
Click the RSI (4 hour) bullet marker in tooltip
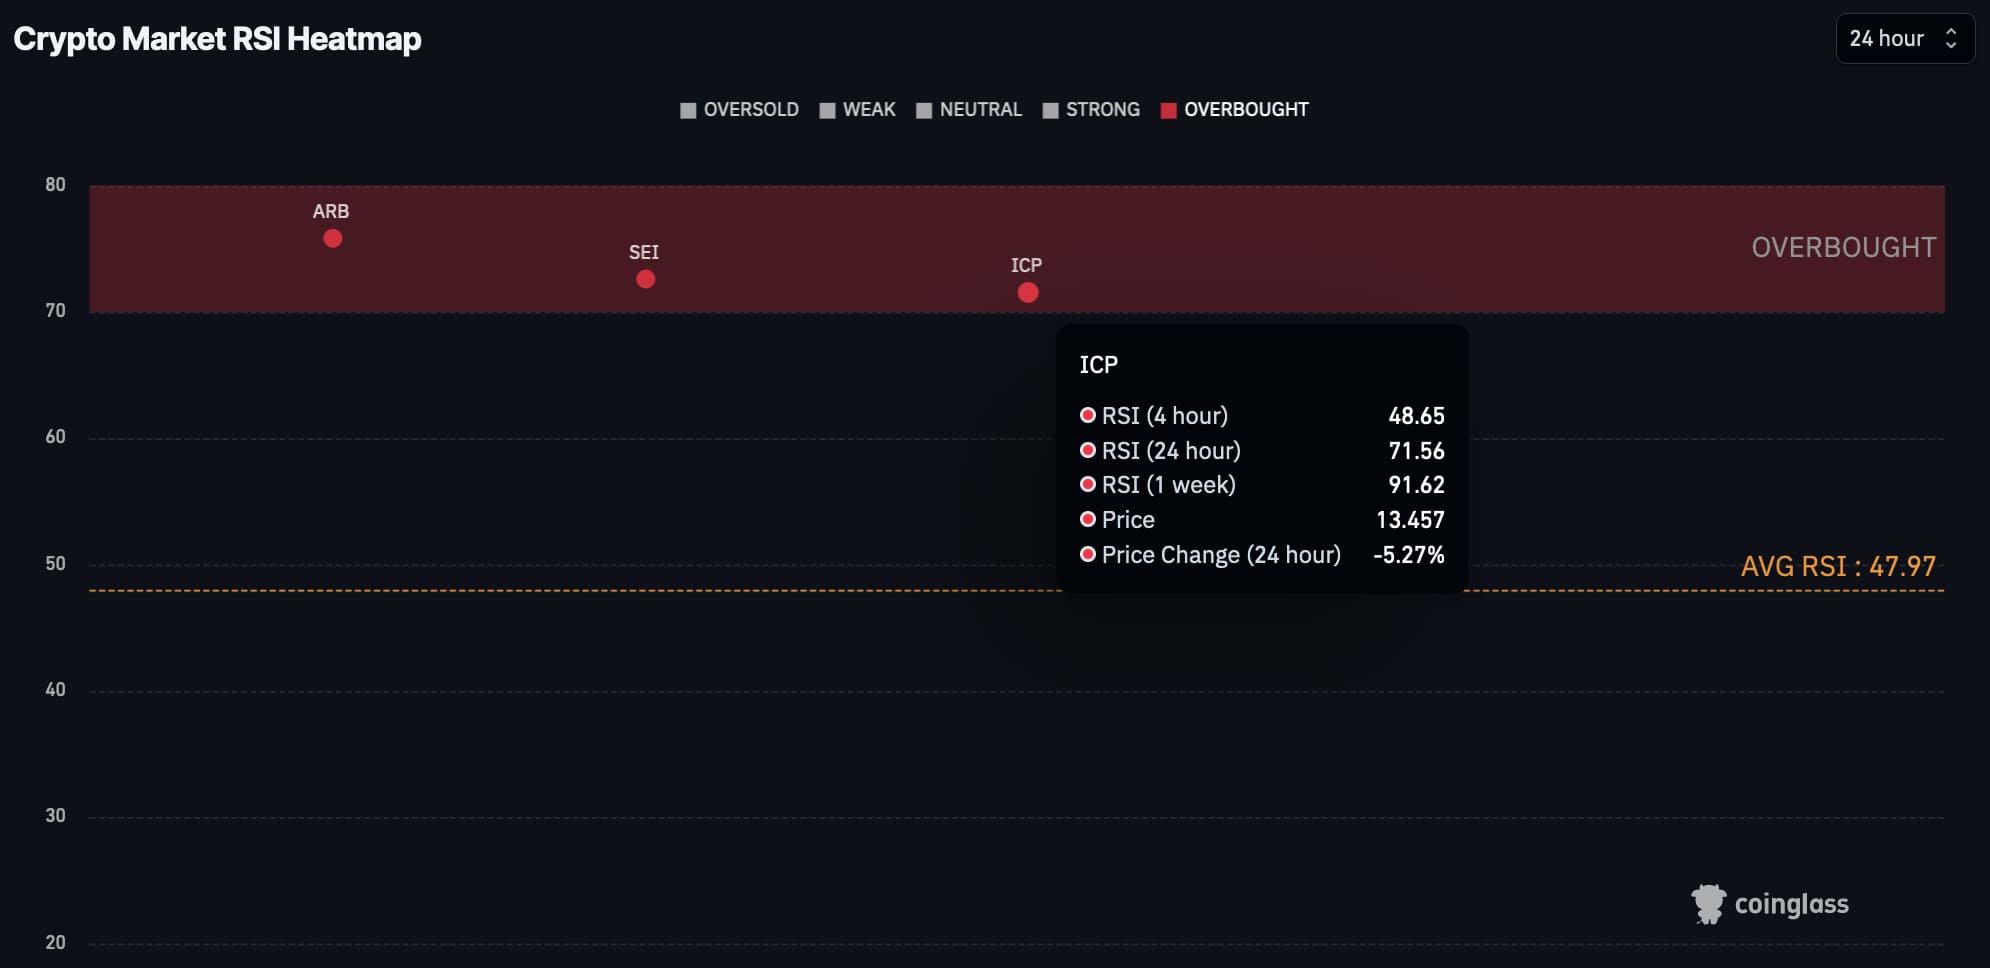(1088, 415)
